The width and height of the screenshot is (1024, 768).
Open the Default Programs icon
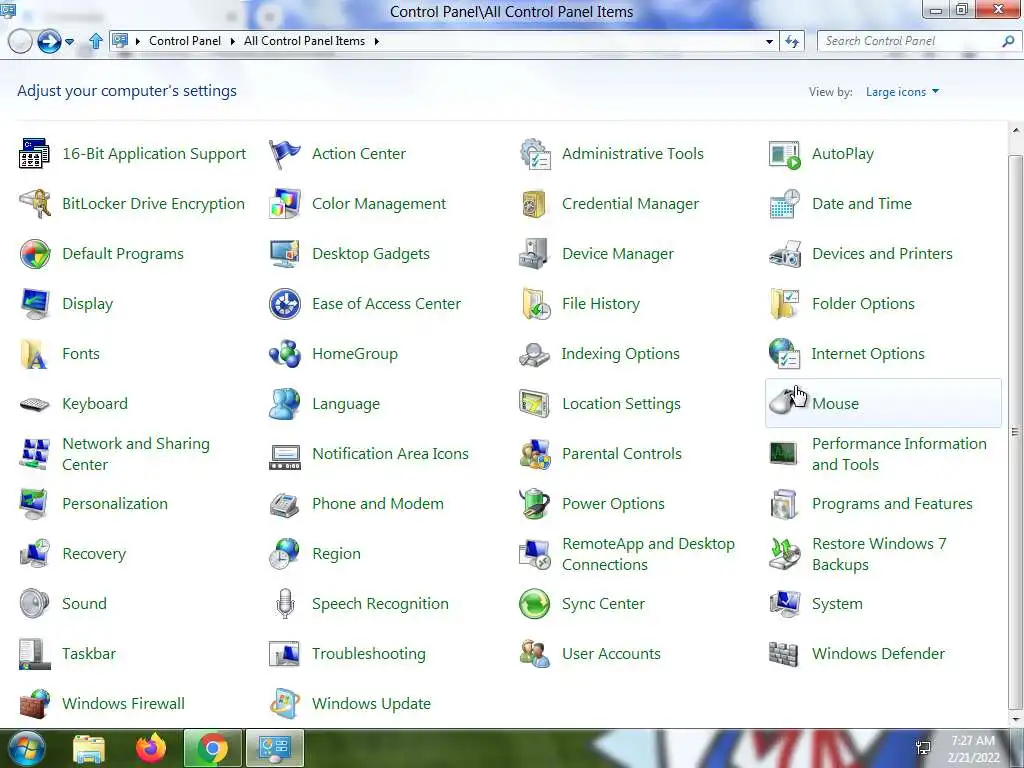click(x=34, y=253)
